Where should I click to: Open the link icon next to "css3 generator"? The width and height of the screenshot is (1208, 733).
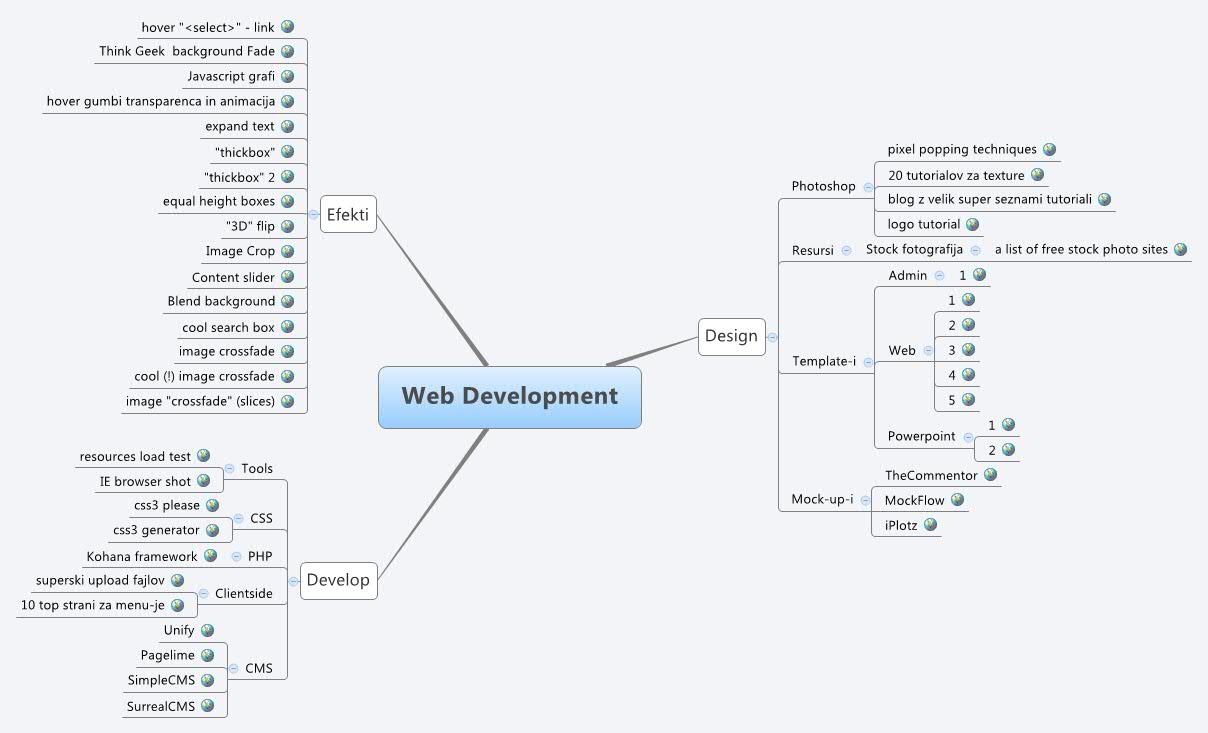[214, 530]
